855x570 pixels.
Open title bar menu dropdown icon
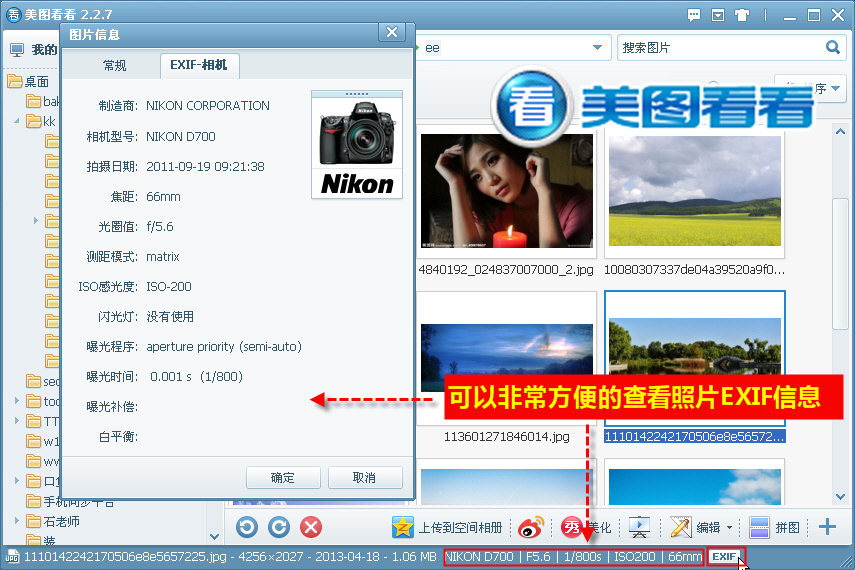click(x=718, y=15)
